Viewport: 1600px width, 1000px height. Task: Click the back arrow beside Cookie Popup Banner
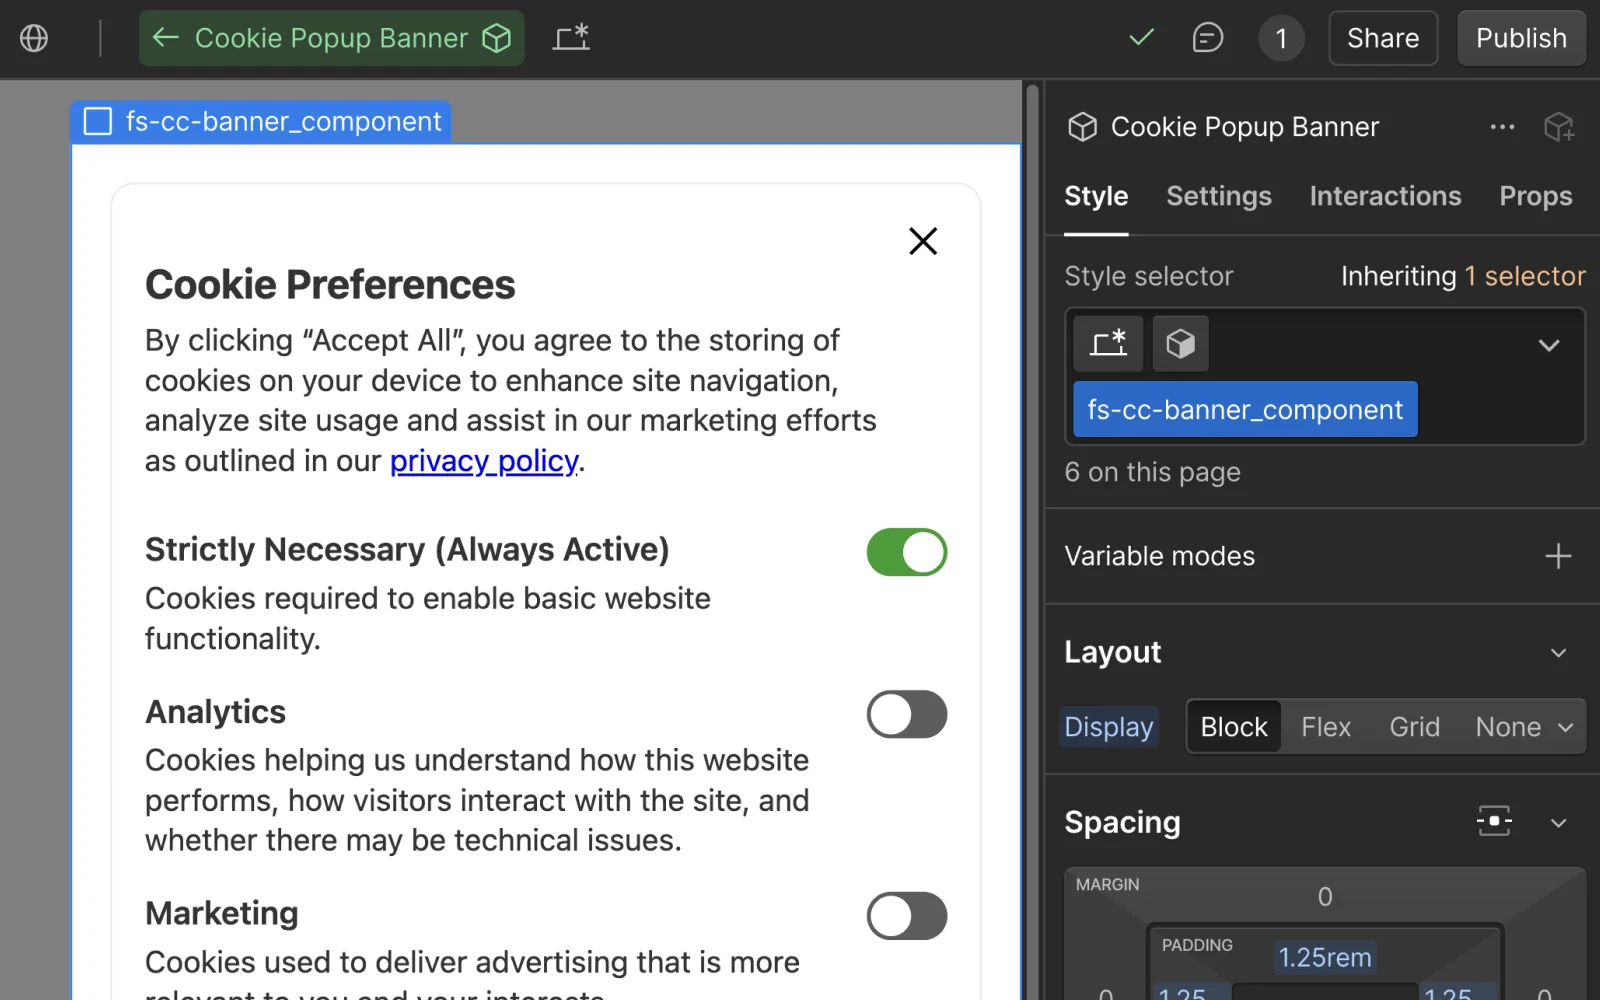[165, 38]
